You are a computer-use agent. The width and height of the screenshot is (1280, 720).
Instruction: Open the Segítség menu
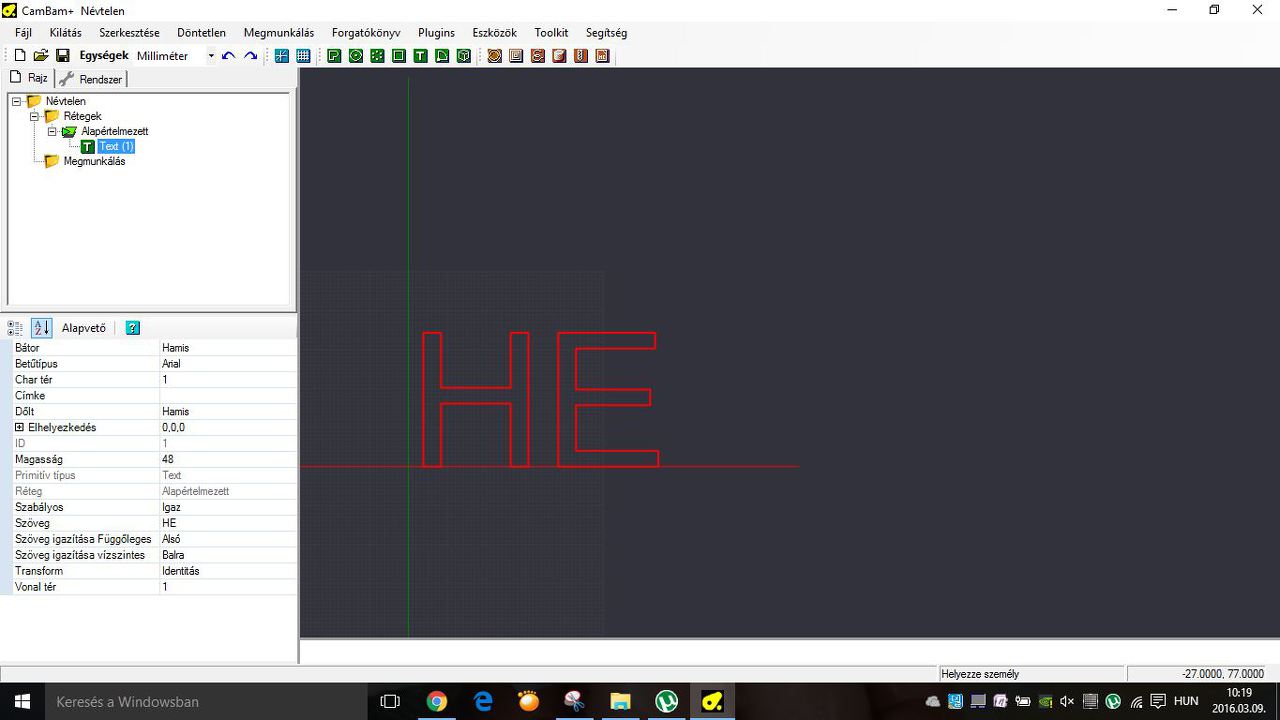click(606, 33)
